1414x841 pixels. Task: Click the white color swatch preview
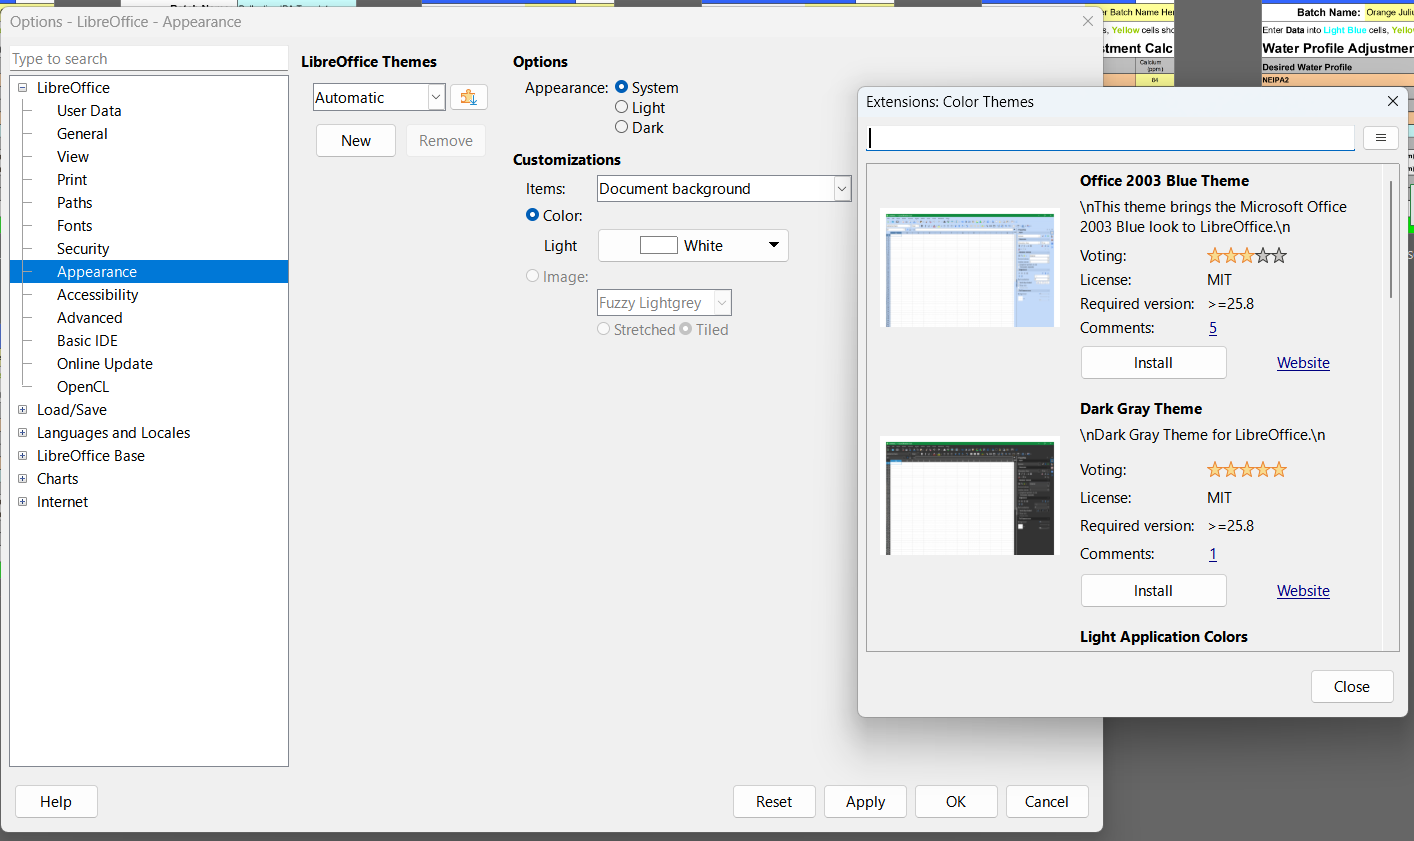(658, 246)
